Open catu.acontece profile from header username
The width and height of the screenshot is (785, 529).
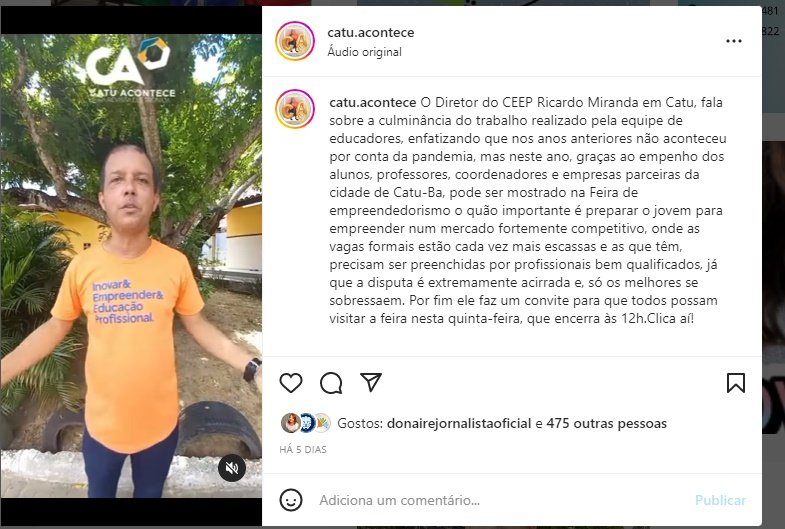[x=370, y=33]
